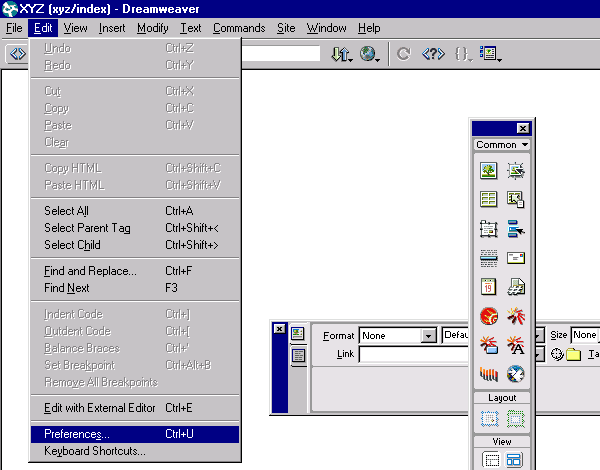Choose Preferences from the Edit menu
600x470 pixels.
click(x=77, y=434)
